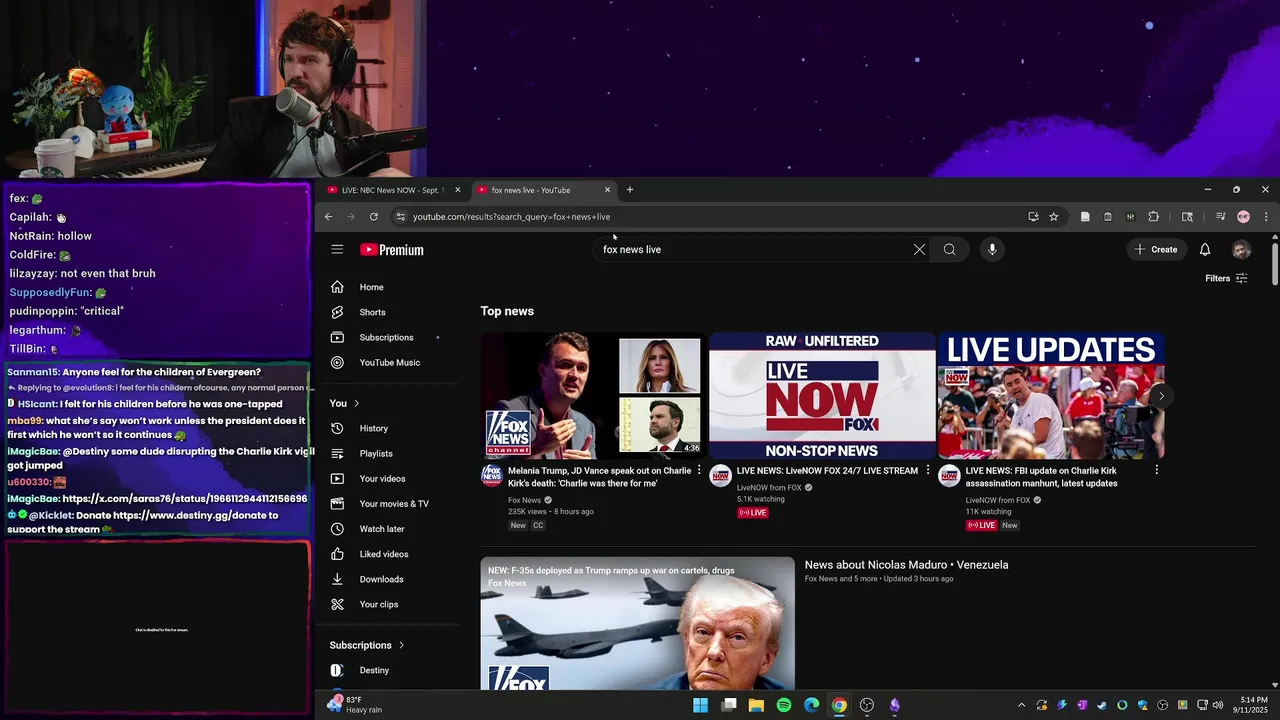Open options for LiveNOW FOX 24/7 stream
The height and width of the screenshot is (720, 1280).
click(x=928, y=470)
